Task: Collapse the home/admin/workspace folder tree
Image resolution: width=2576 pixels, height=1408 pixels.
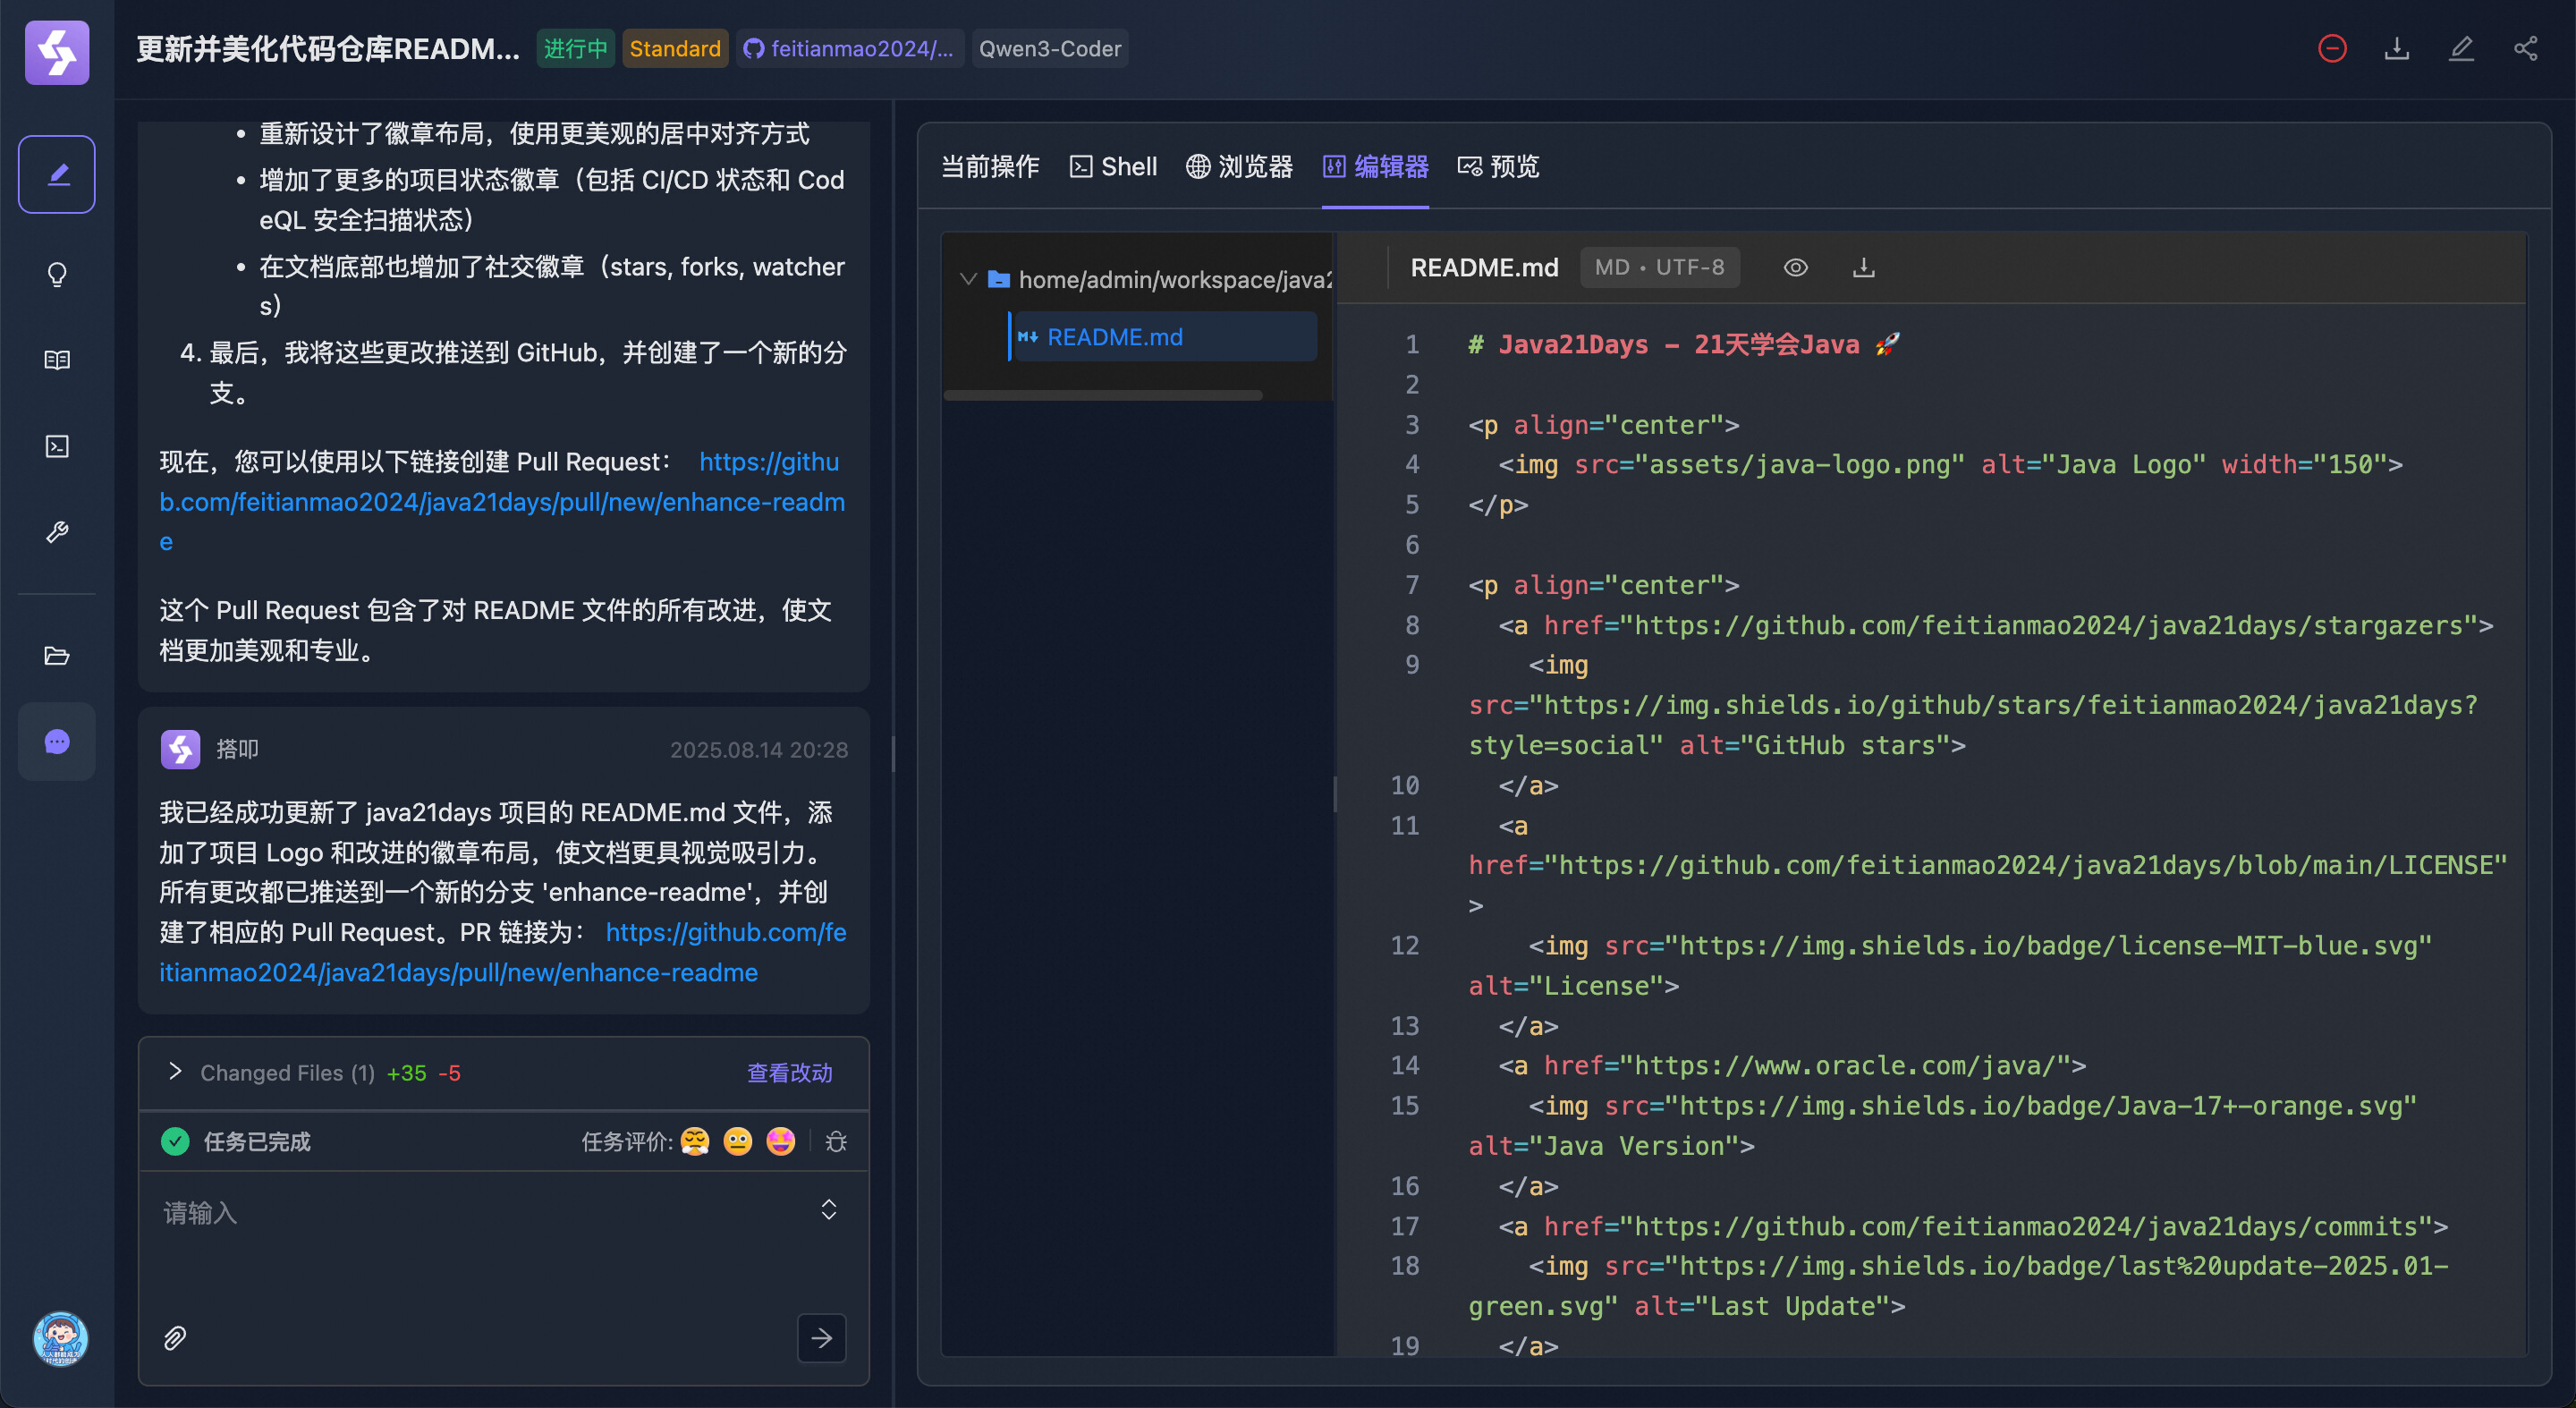Action: tap(967, 280)
